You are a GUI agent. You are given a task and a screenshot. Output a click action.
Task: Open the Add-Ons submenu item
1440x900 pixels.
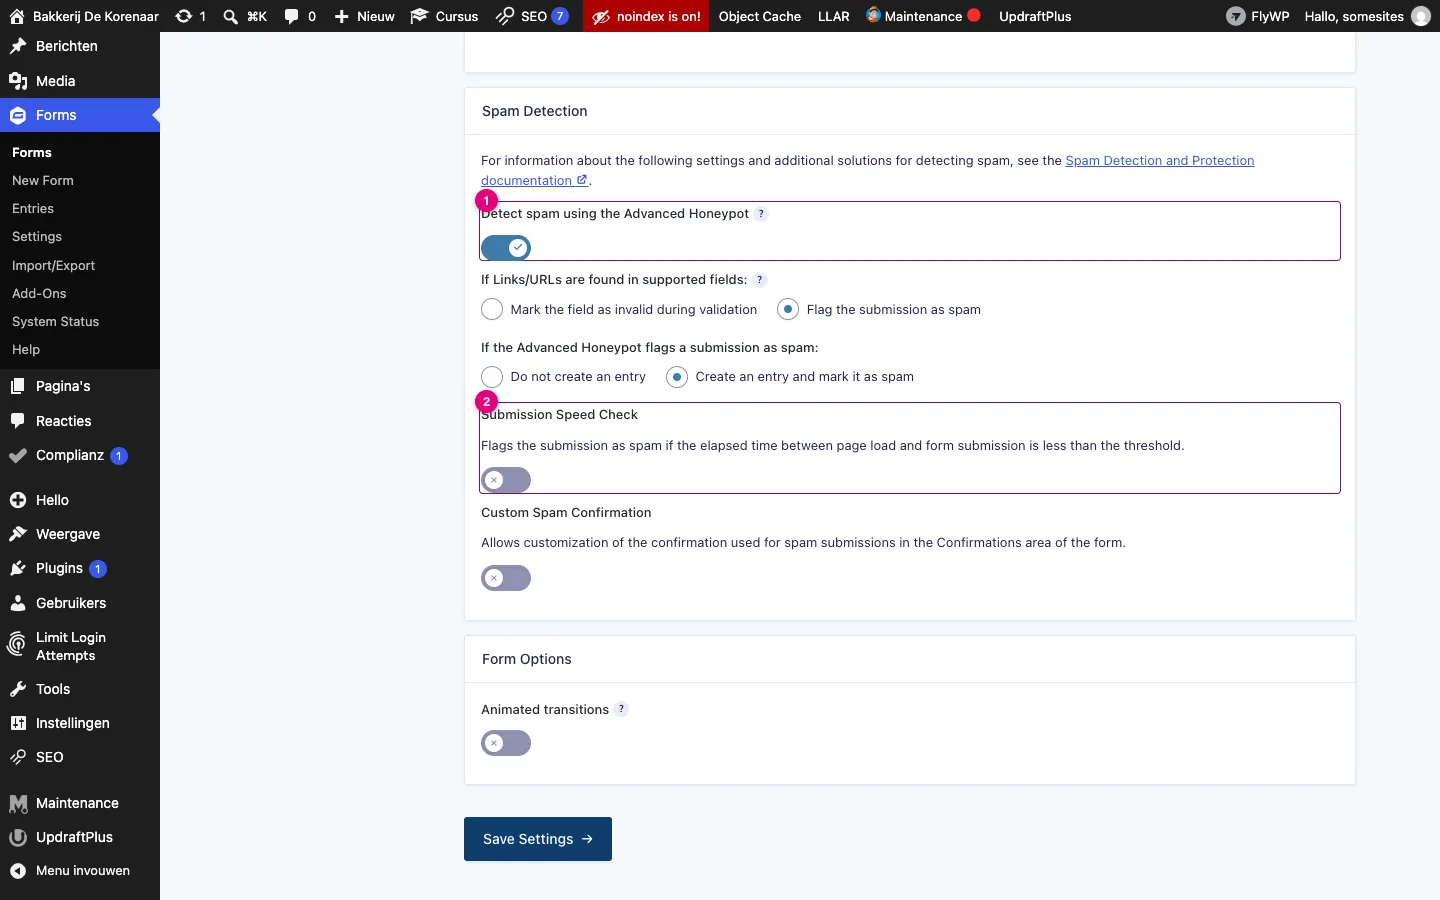[x=39, y=294]
